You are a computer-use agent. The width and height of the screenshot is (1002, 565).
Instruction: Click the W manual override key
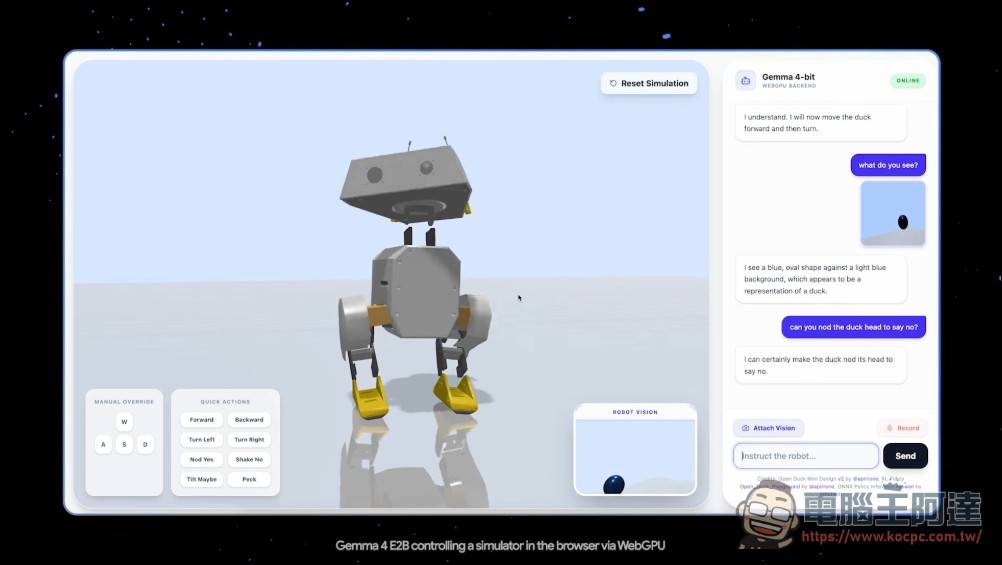point(125,422)
